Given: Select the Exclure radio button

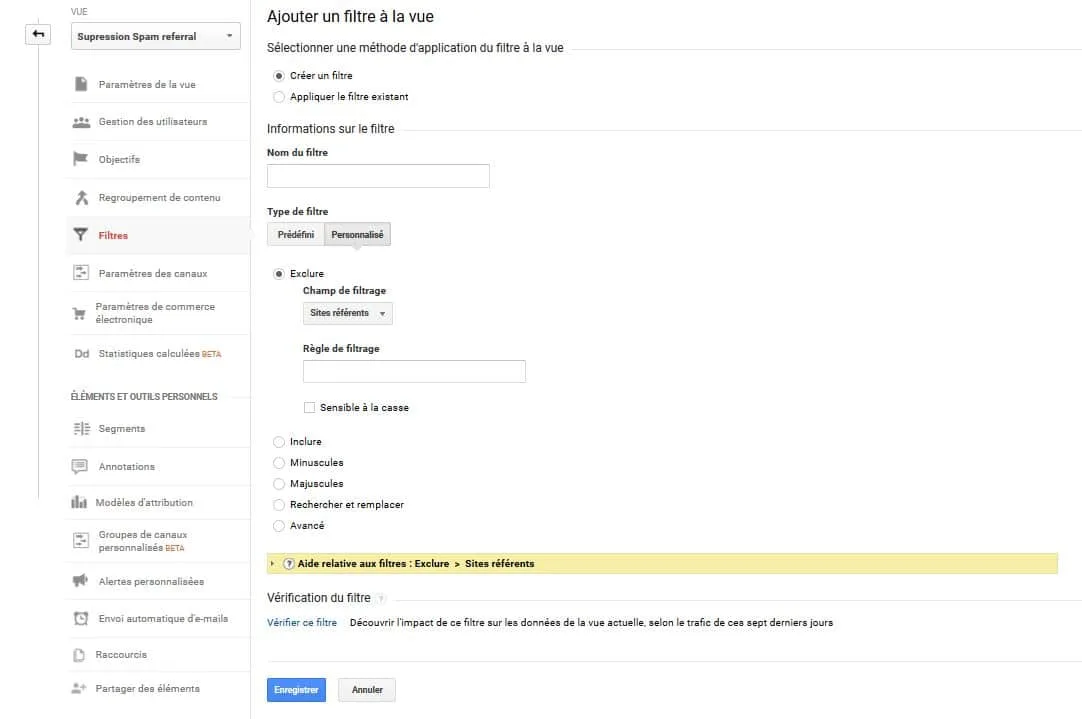Looking at the screenshot, I should [279, 274].
